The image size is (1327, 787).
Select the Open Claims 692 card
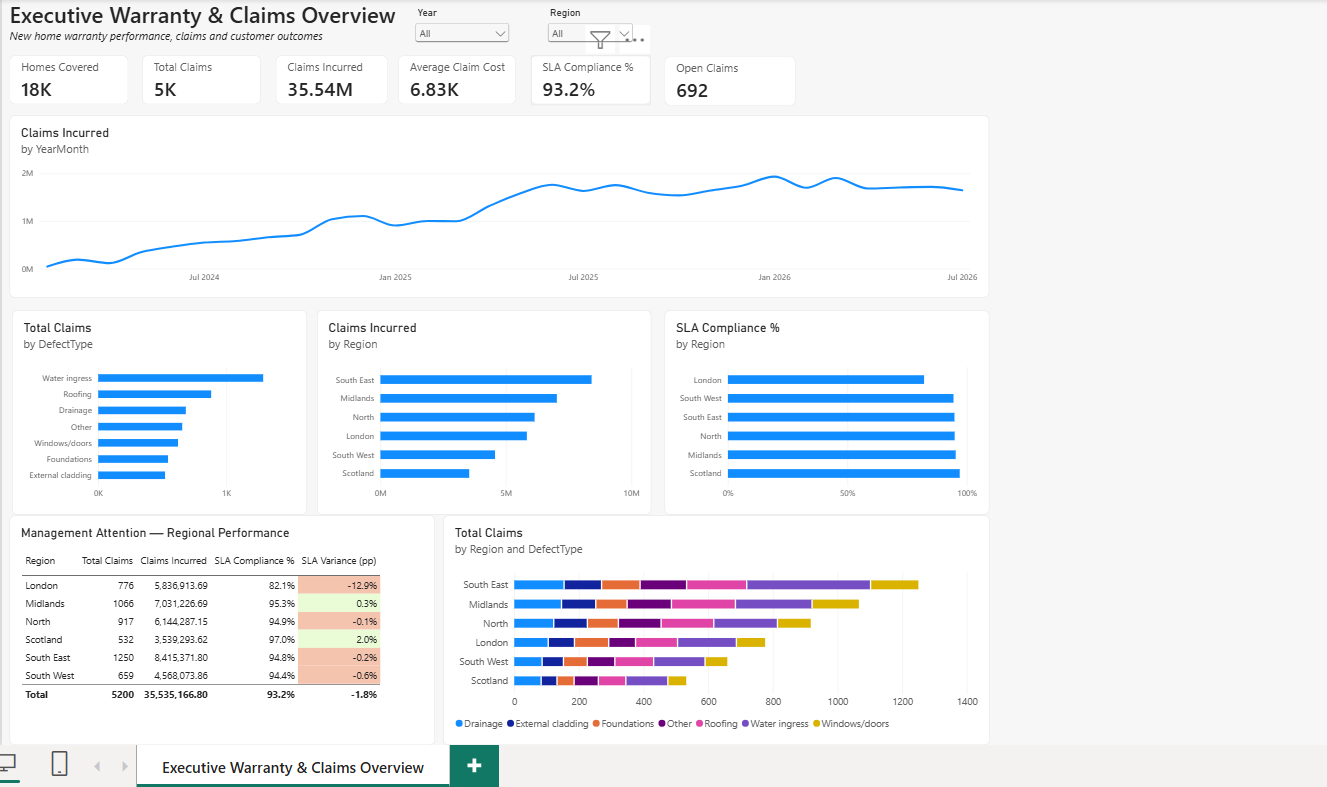tap(730, 81)
